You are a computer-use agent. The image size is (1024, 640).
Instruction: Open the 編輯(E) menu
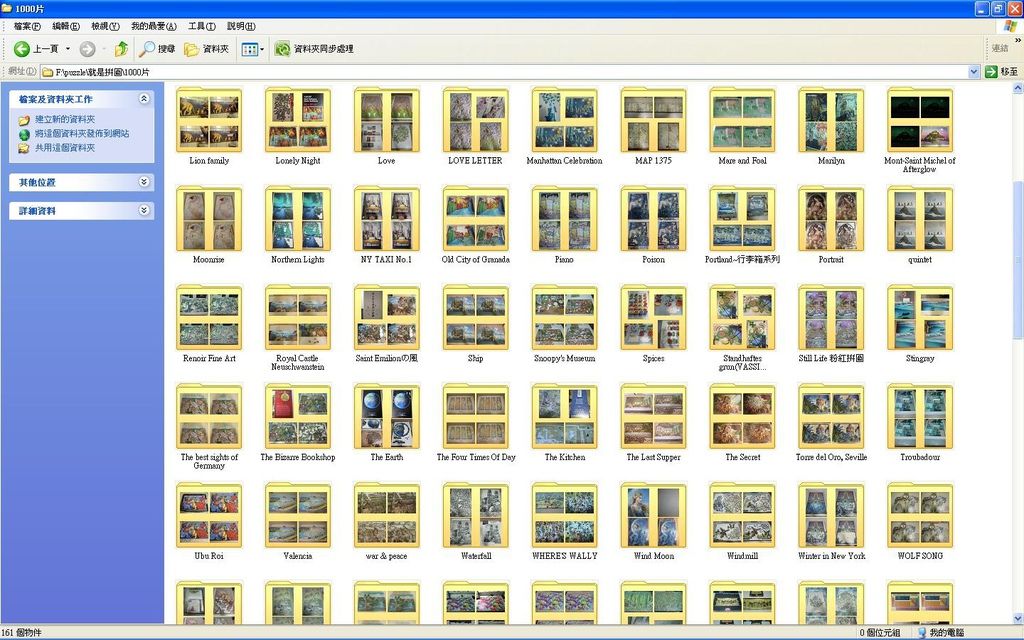[x=66, y=26]
